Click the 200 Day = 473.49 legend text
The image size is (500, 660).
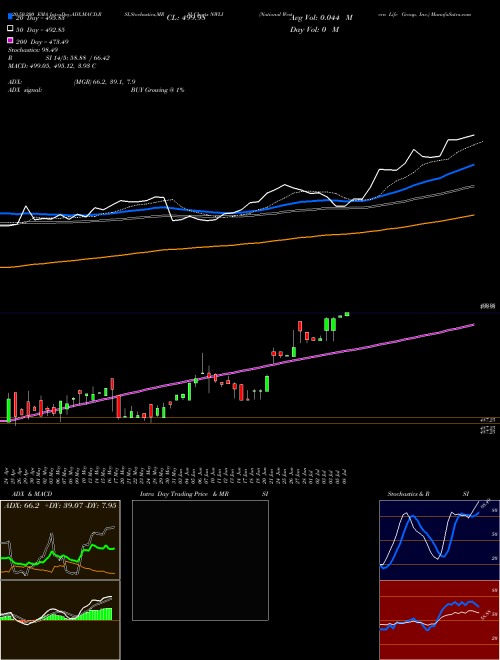tap(42, 41)
